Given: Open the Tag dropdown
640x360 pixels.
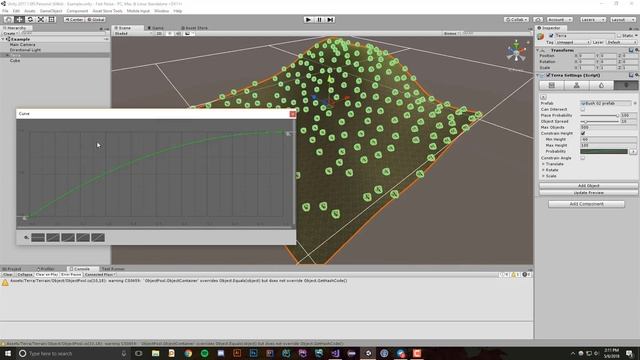Looking at the screenshot, I should [x=573, y=42].
